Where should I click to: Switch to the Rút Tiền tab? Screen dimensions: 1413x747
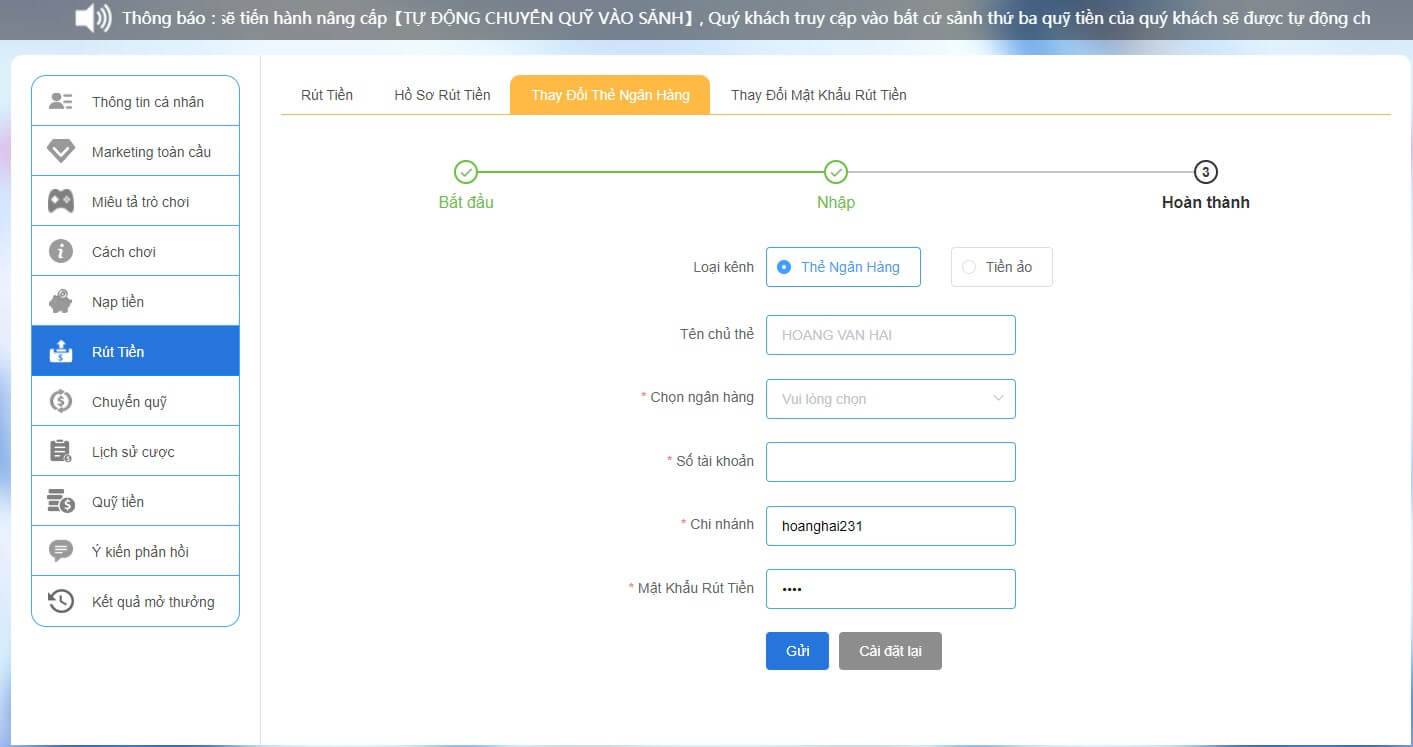coord(327,95)
